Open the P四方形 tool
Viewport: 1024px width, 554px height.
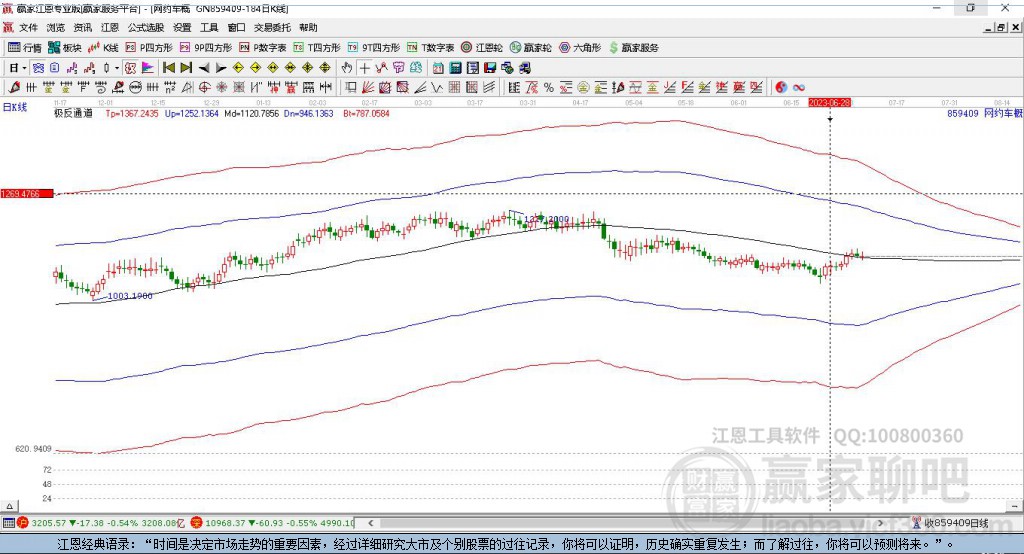pyautogui.click(x=149, y=48)
